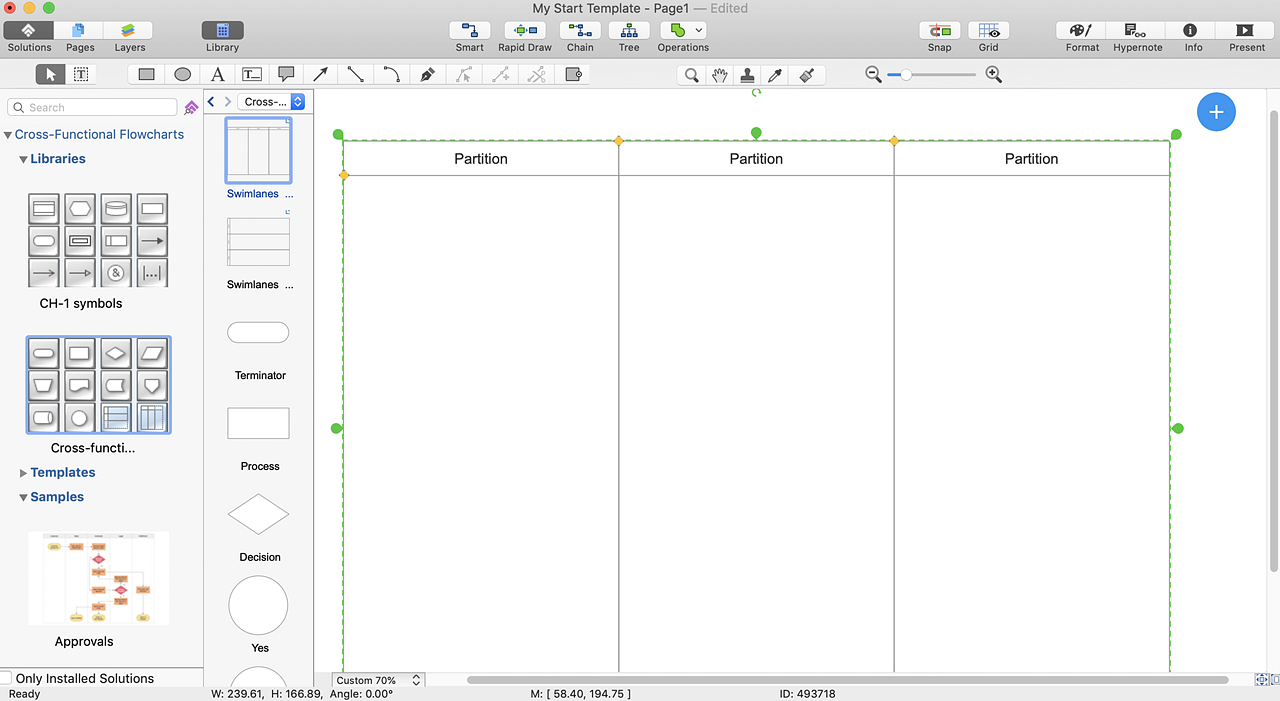Screen dimensions: 1280x701
Task: Pick the Pen tool in the toolbar
Action: (427, 74)
